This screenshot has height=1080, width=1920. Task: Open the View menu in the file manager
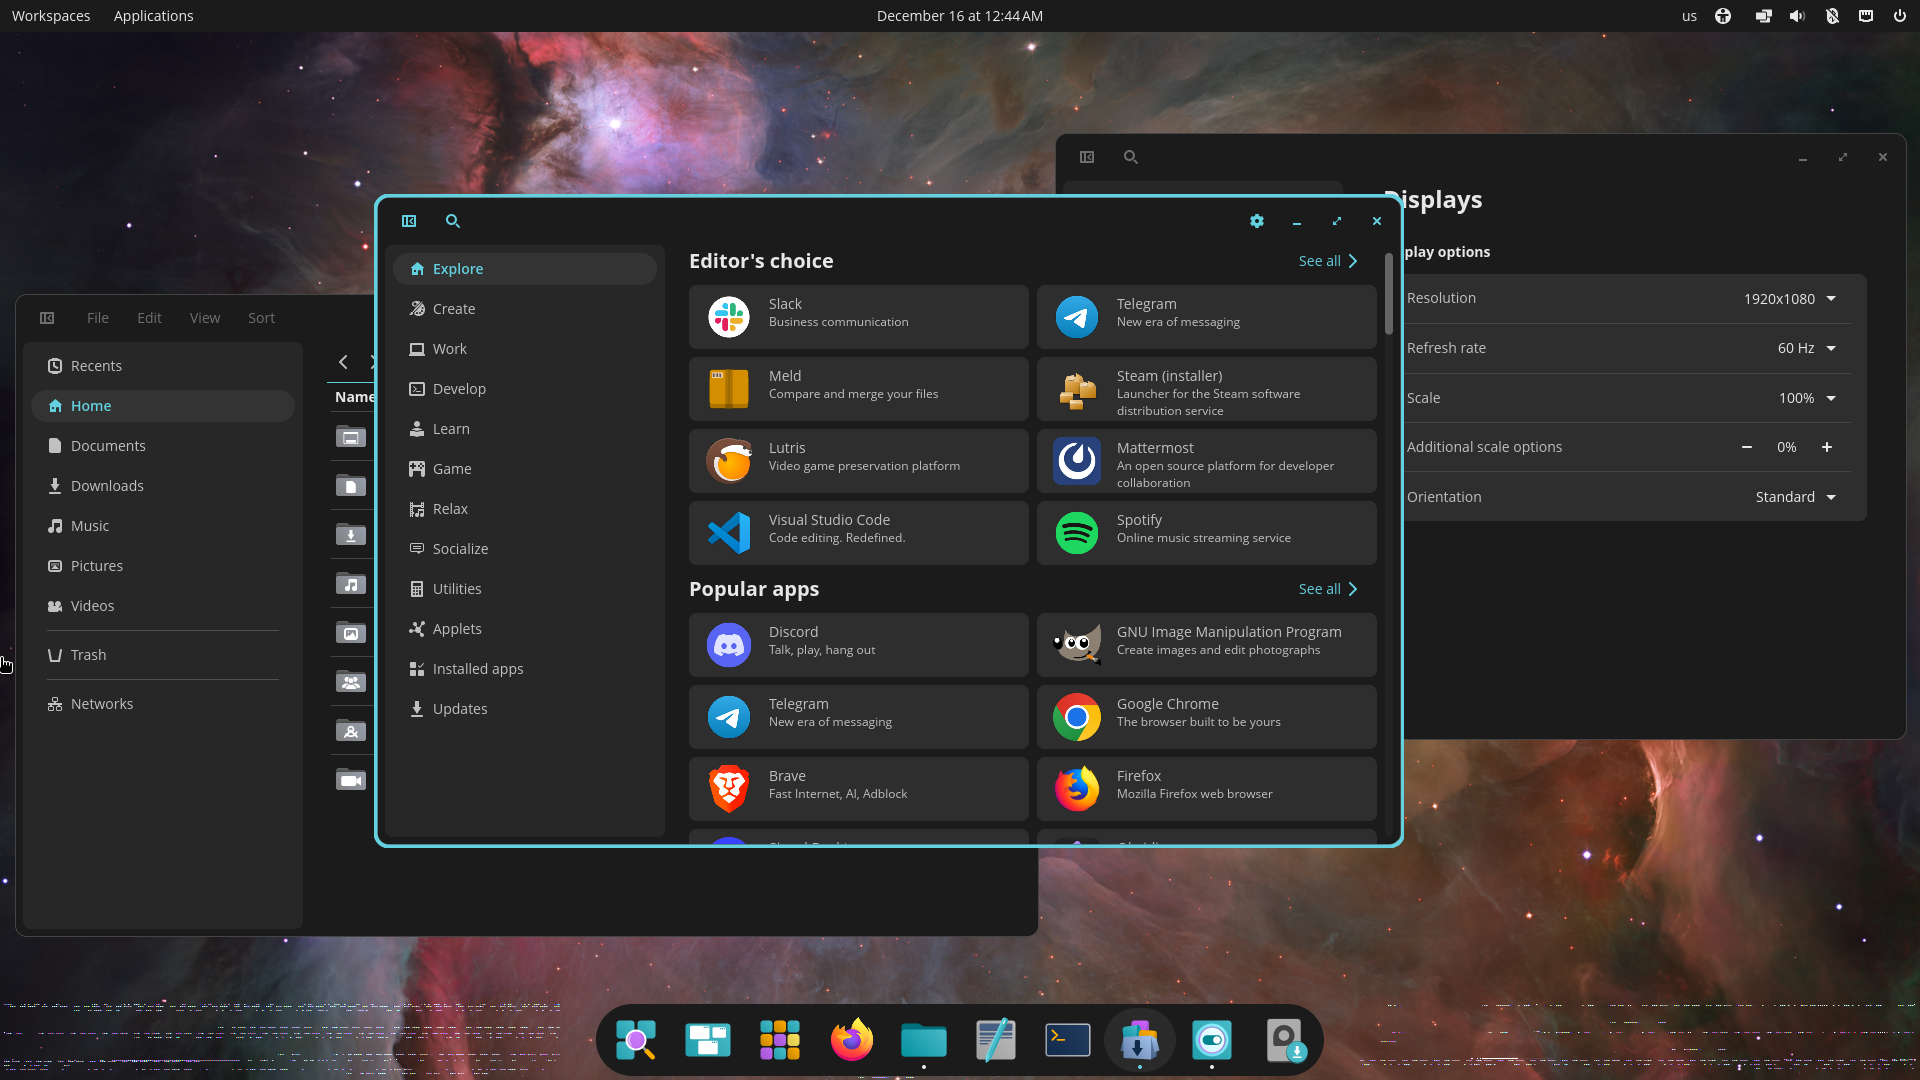click(204, 318)
